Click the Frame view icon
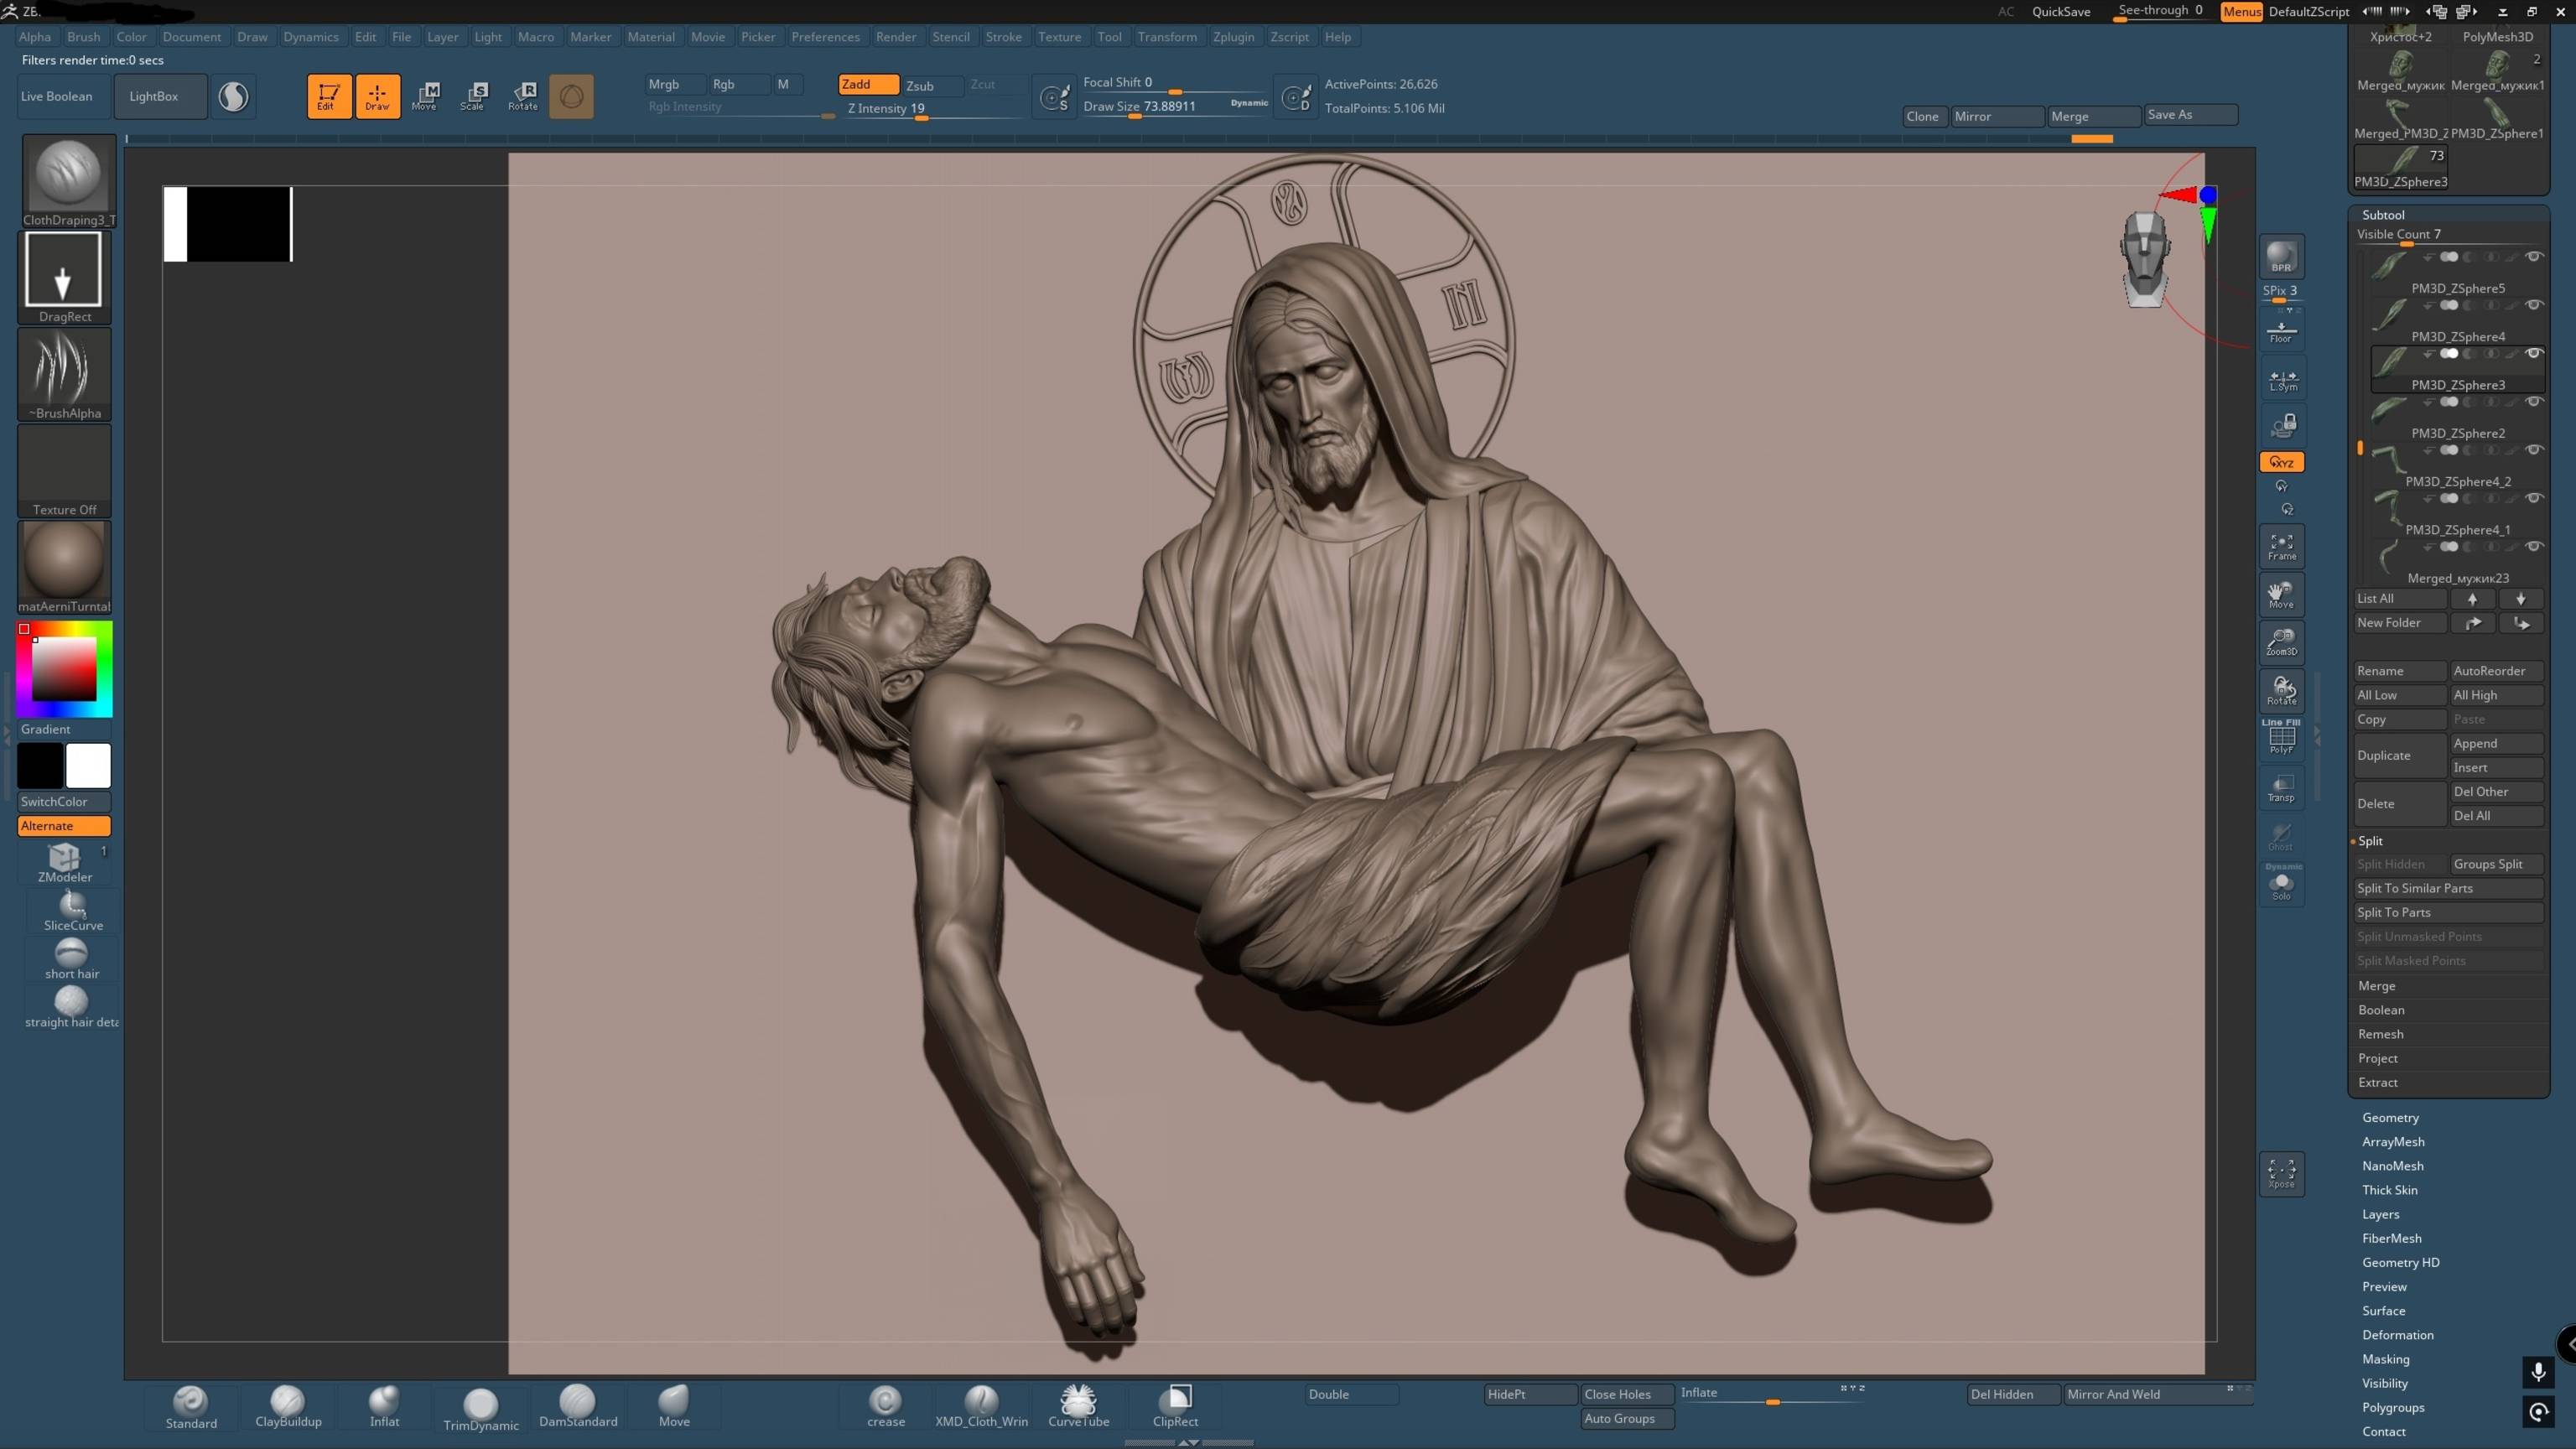Screen dimensions: 2576x1449 coord(2281,546)
